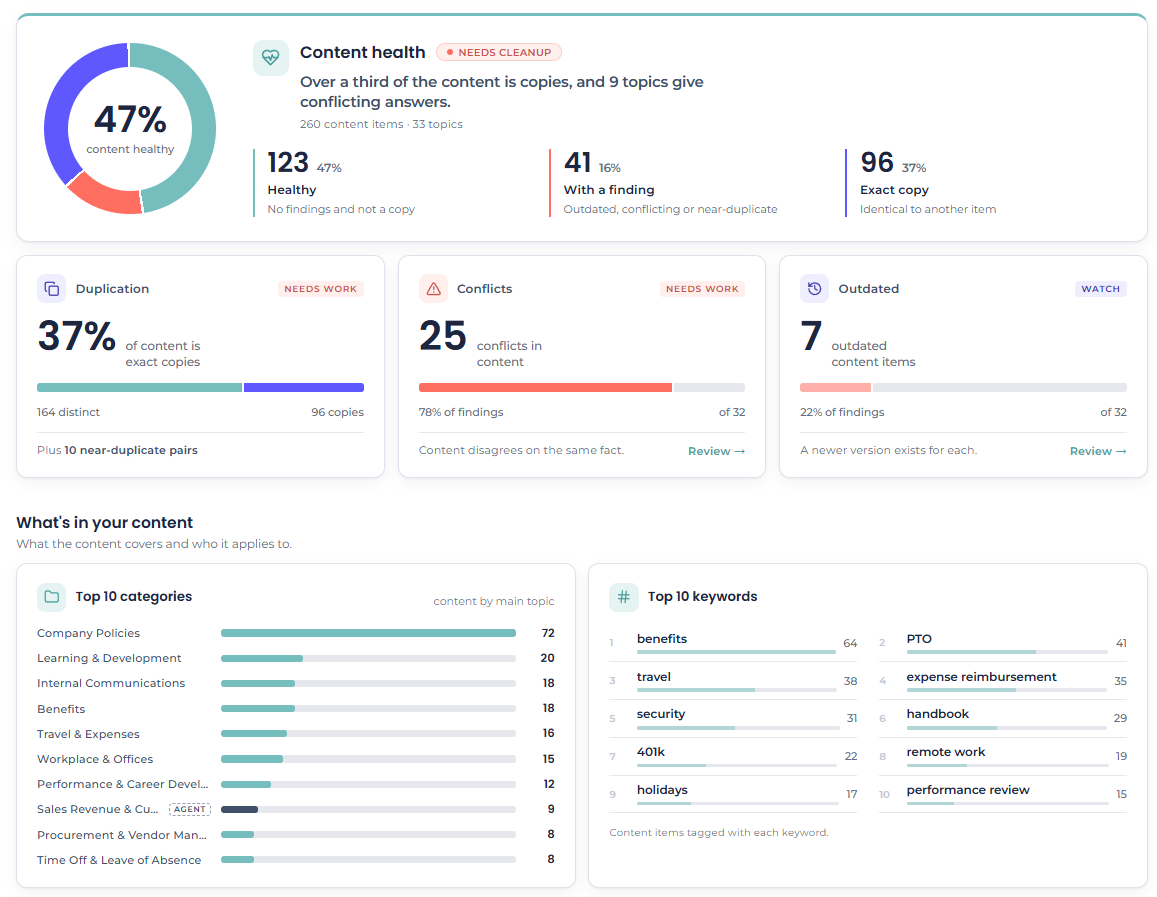The image size is (1157, 897).
Task: Click the 96 copies label
Action: tap(337, 412)
